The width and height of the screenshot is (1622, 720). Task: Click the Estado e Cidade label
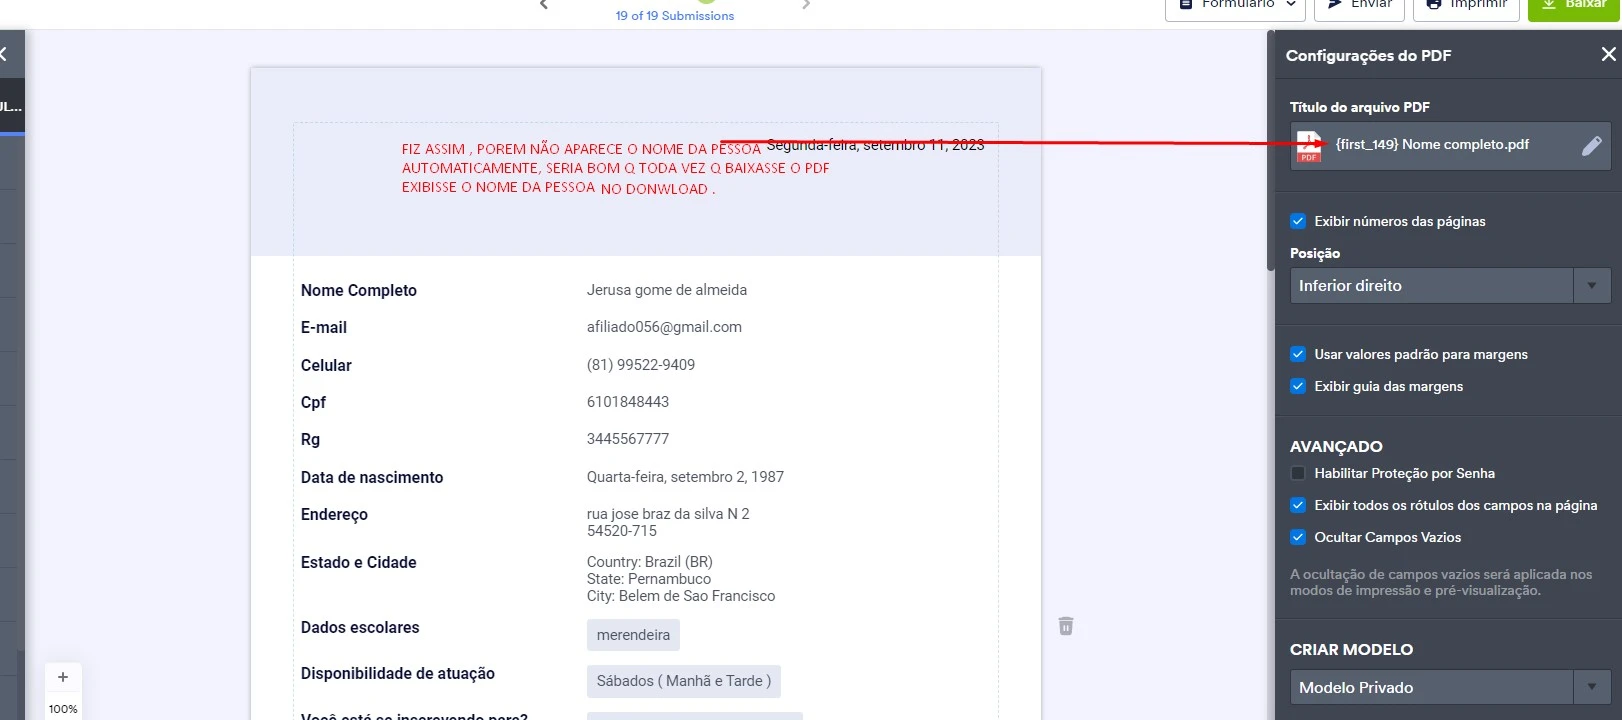tap(359, 563)
